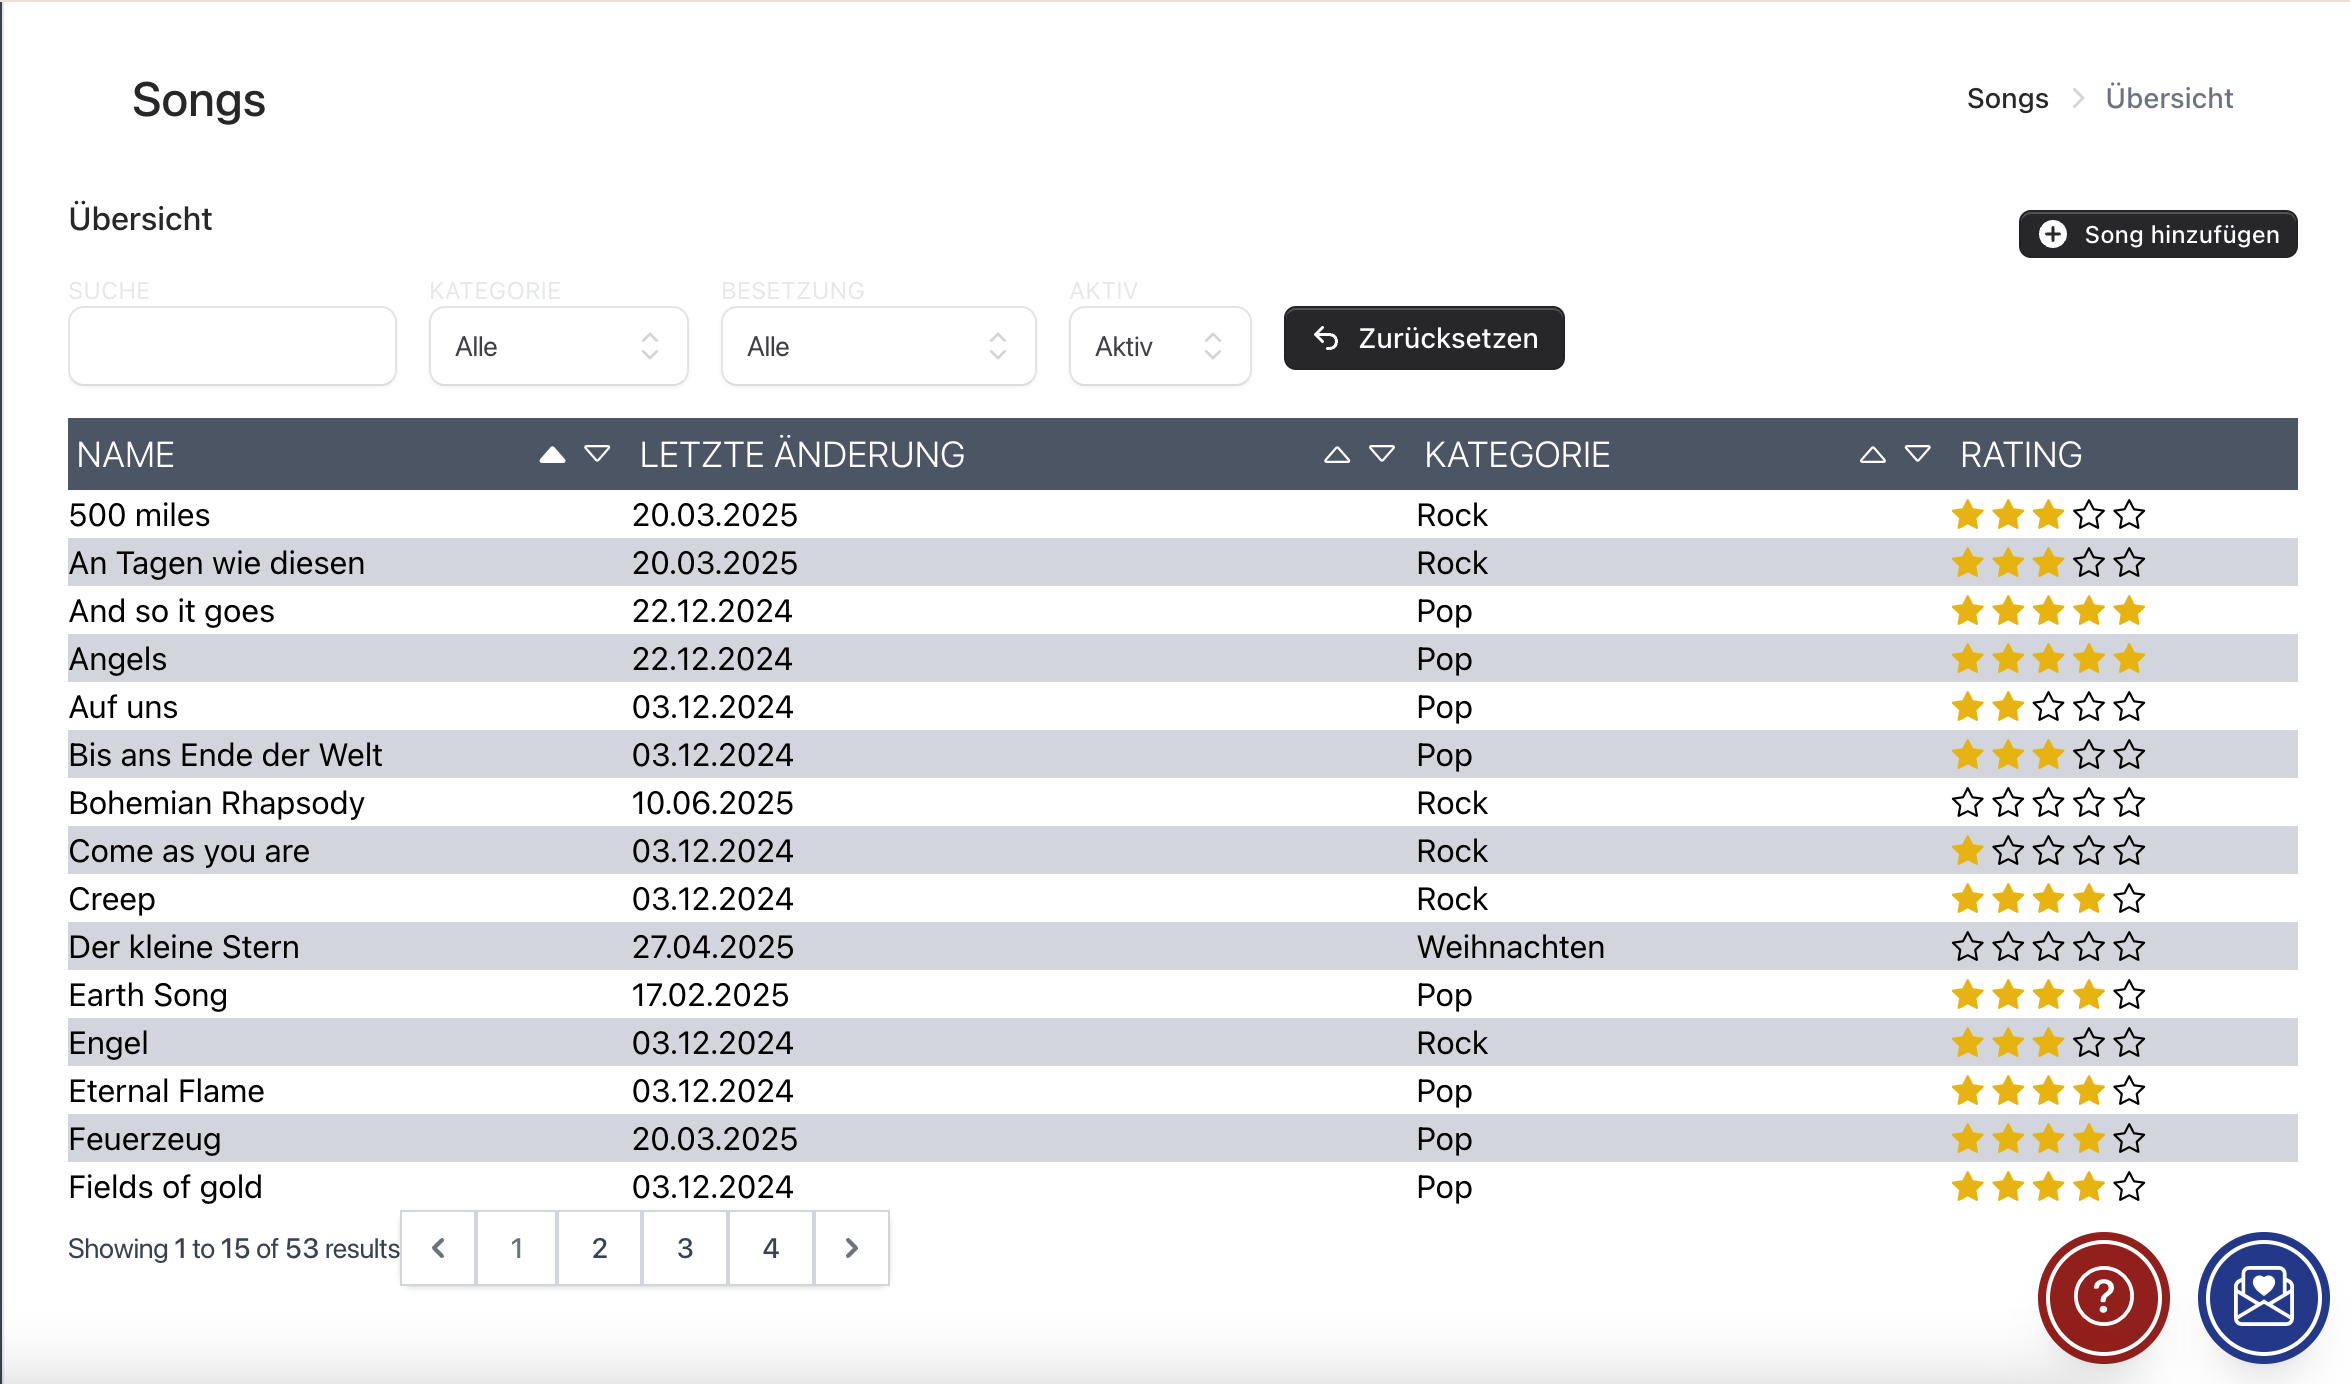Image resolution: width=2350 pixels, height=1384 pixels.
Task: Open the Kategorie filter dropdown
Action: (x=558, y=346)
